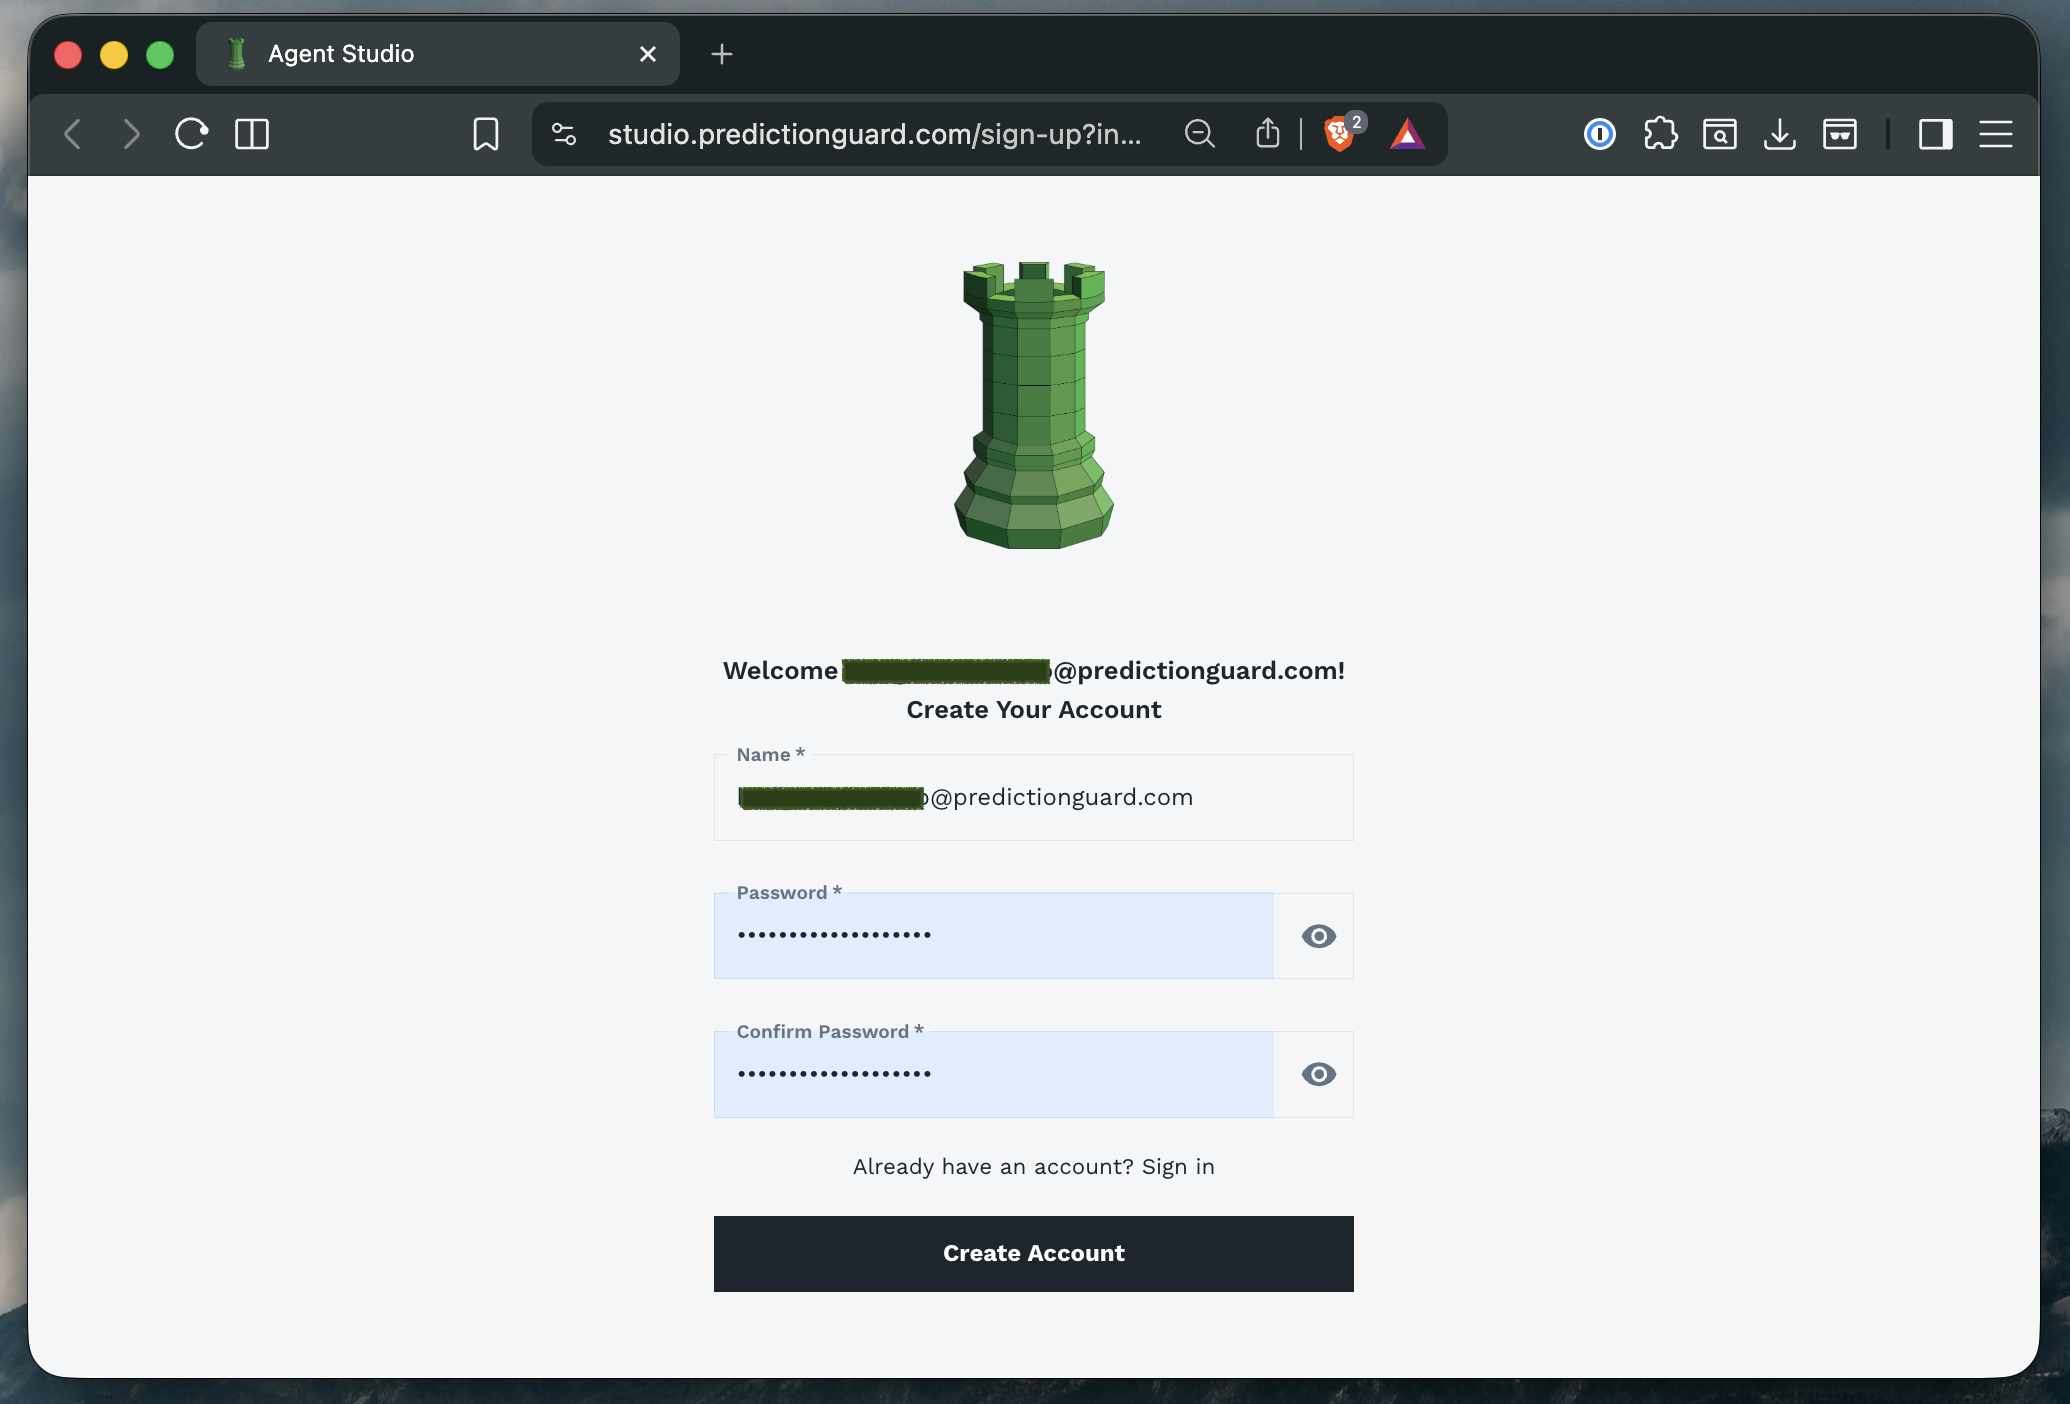Open the 1Password extension

(x=1599, y=134)
